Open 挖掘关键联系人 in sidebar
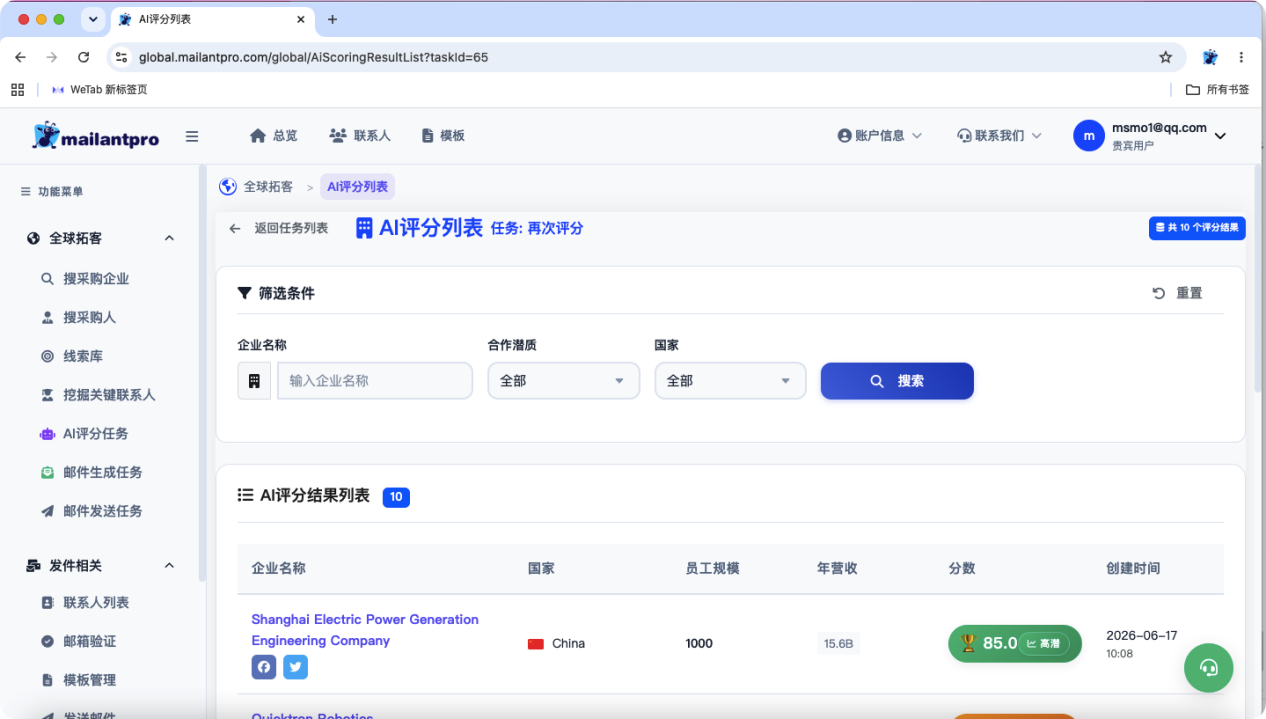1266x719 pixels. point(98,395)
